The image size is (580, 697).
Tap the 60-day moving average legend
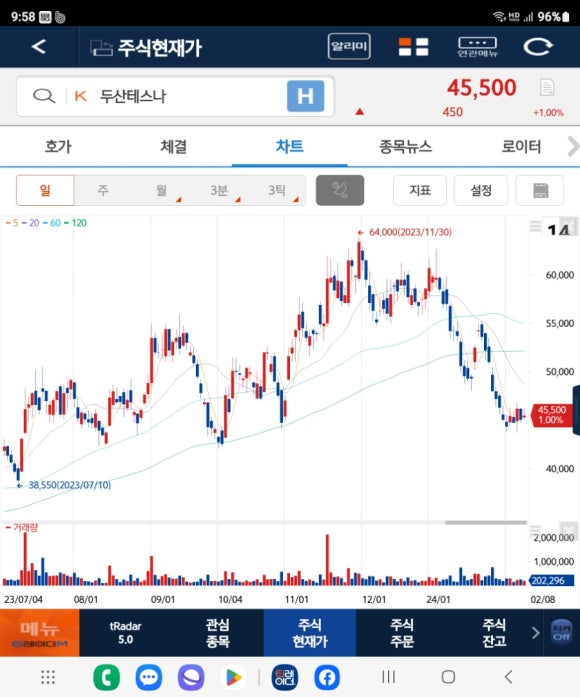click(52, 223)
